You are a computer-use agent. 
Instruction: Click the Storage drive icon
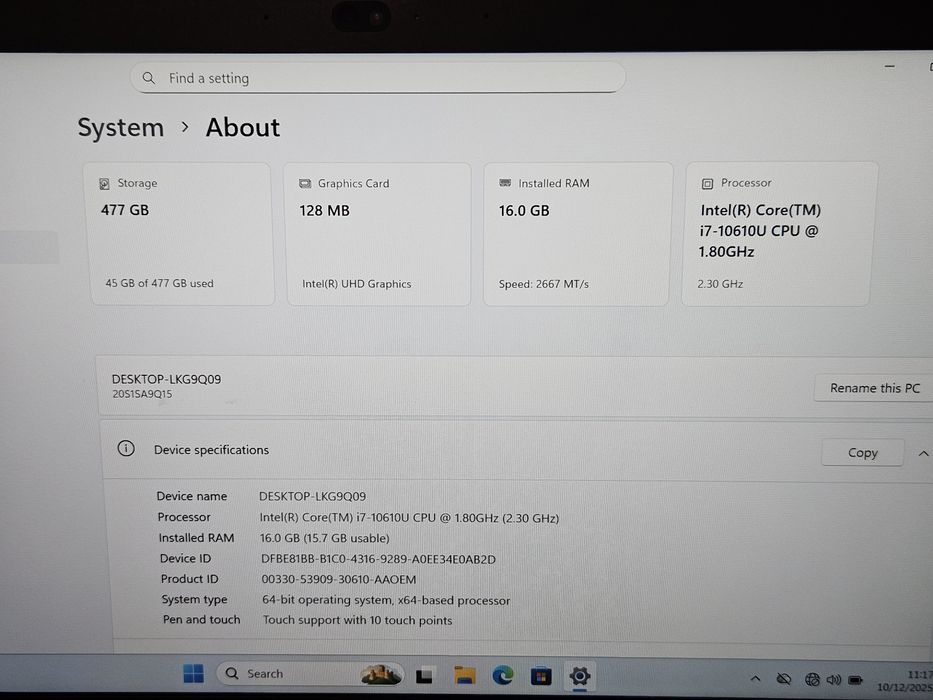(x=104, y=184)
